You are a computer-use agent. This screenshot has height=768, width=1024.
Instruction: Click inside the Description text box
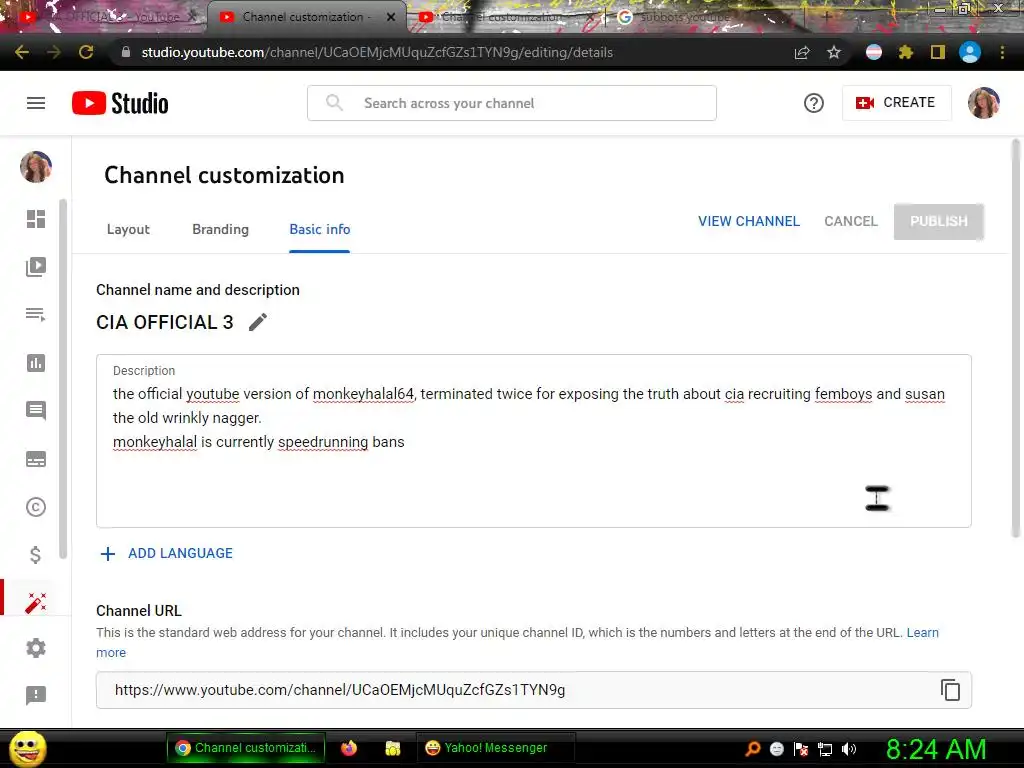[534, 441]
